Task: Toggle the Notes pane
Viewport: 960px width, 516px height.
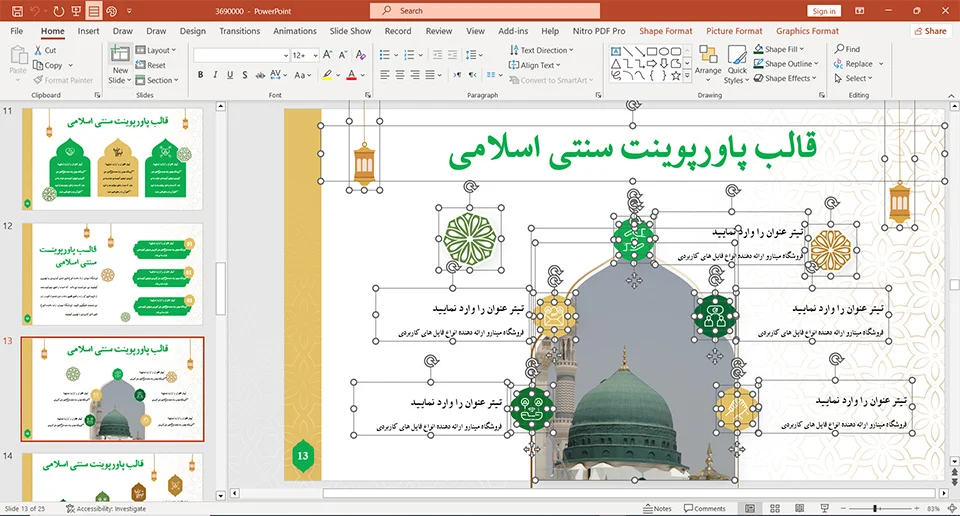Action: tap(657, 508)
